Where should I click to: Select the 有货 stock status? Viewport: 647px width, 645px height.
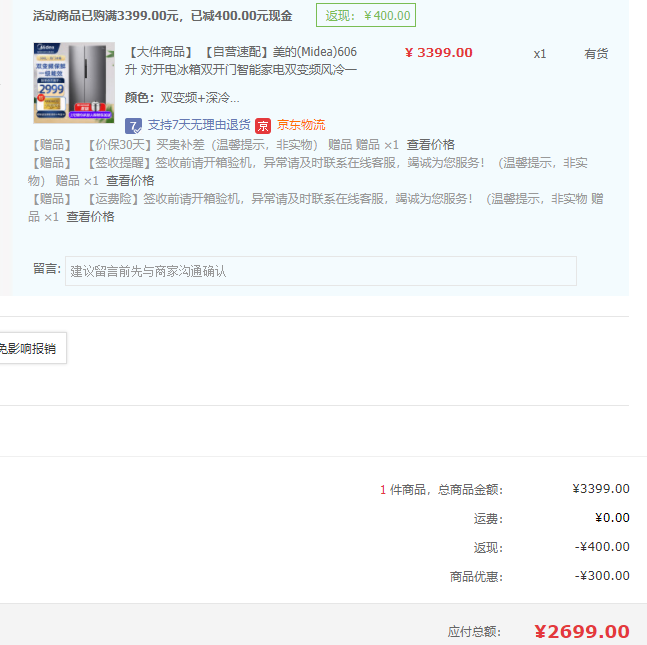point(596,54)
